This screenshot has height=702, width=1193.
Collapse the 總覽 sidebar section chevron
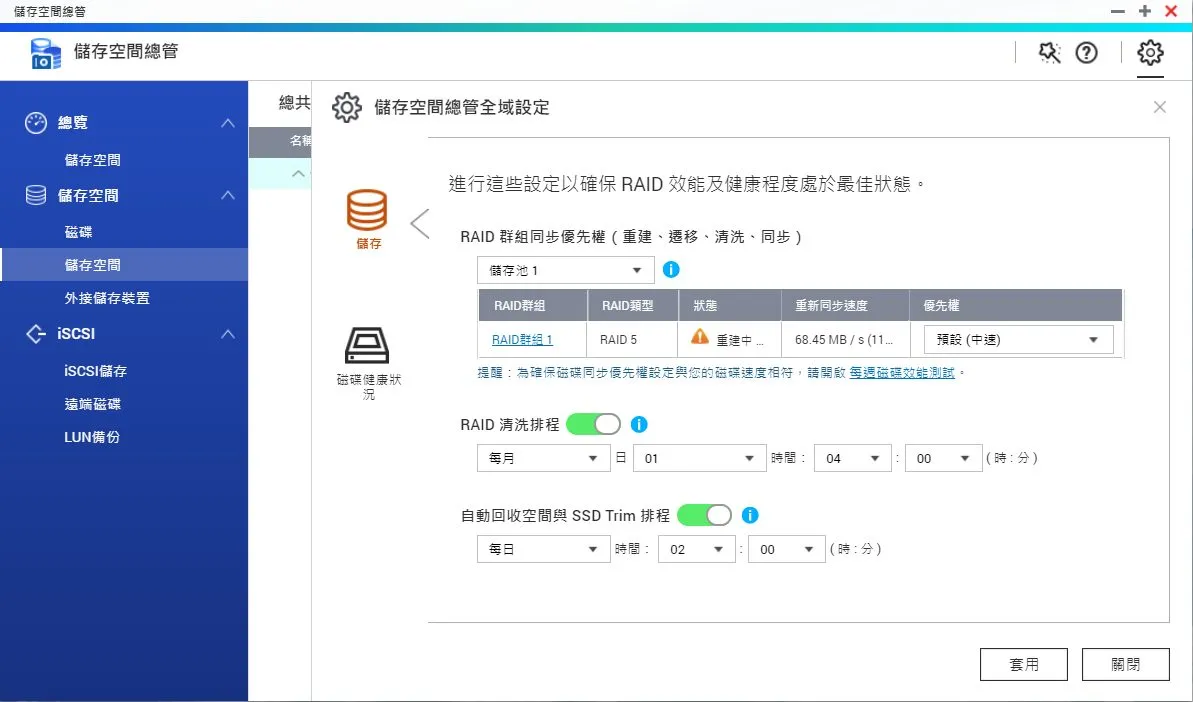(227, 122)
